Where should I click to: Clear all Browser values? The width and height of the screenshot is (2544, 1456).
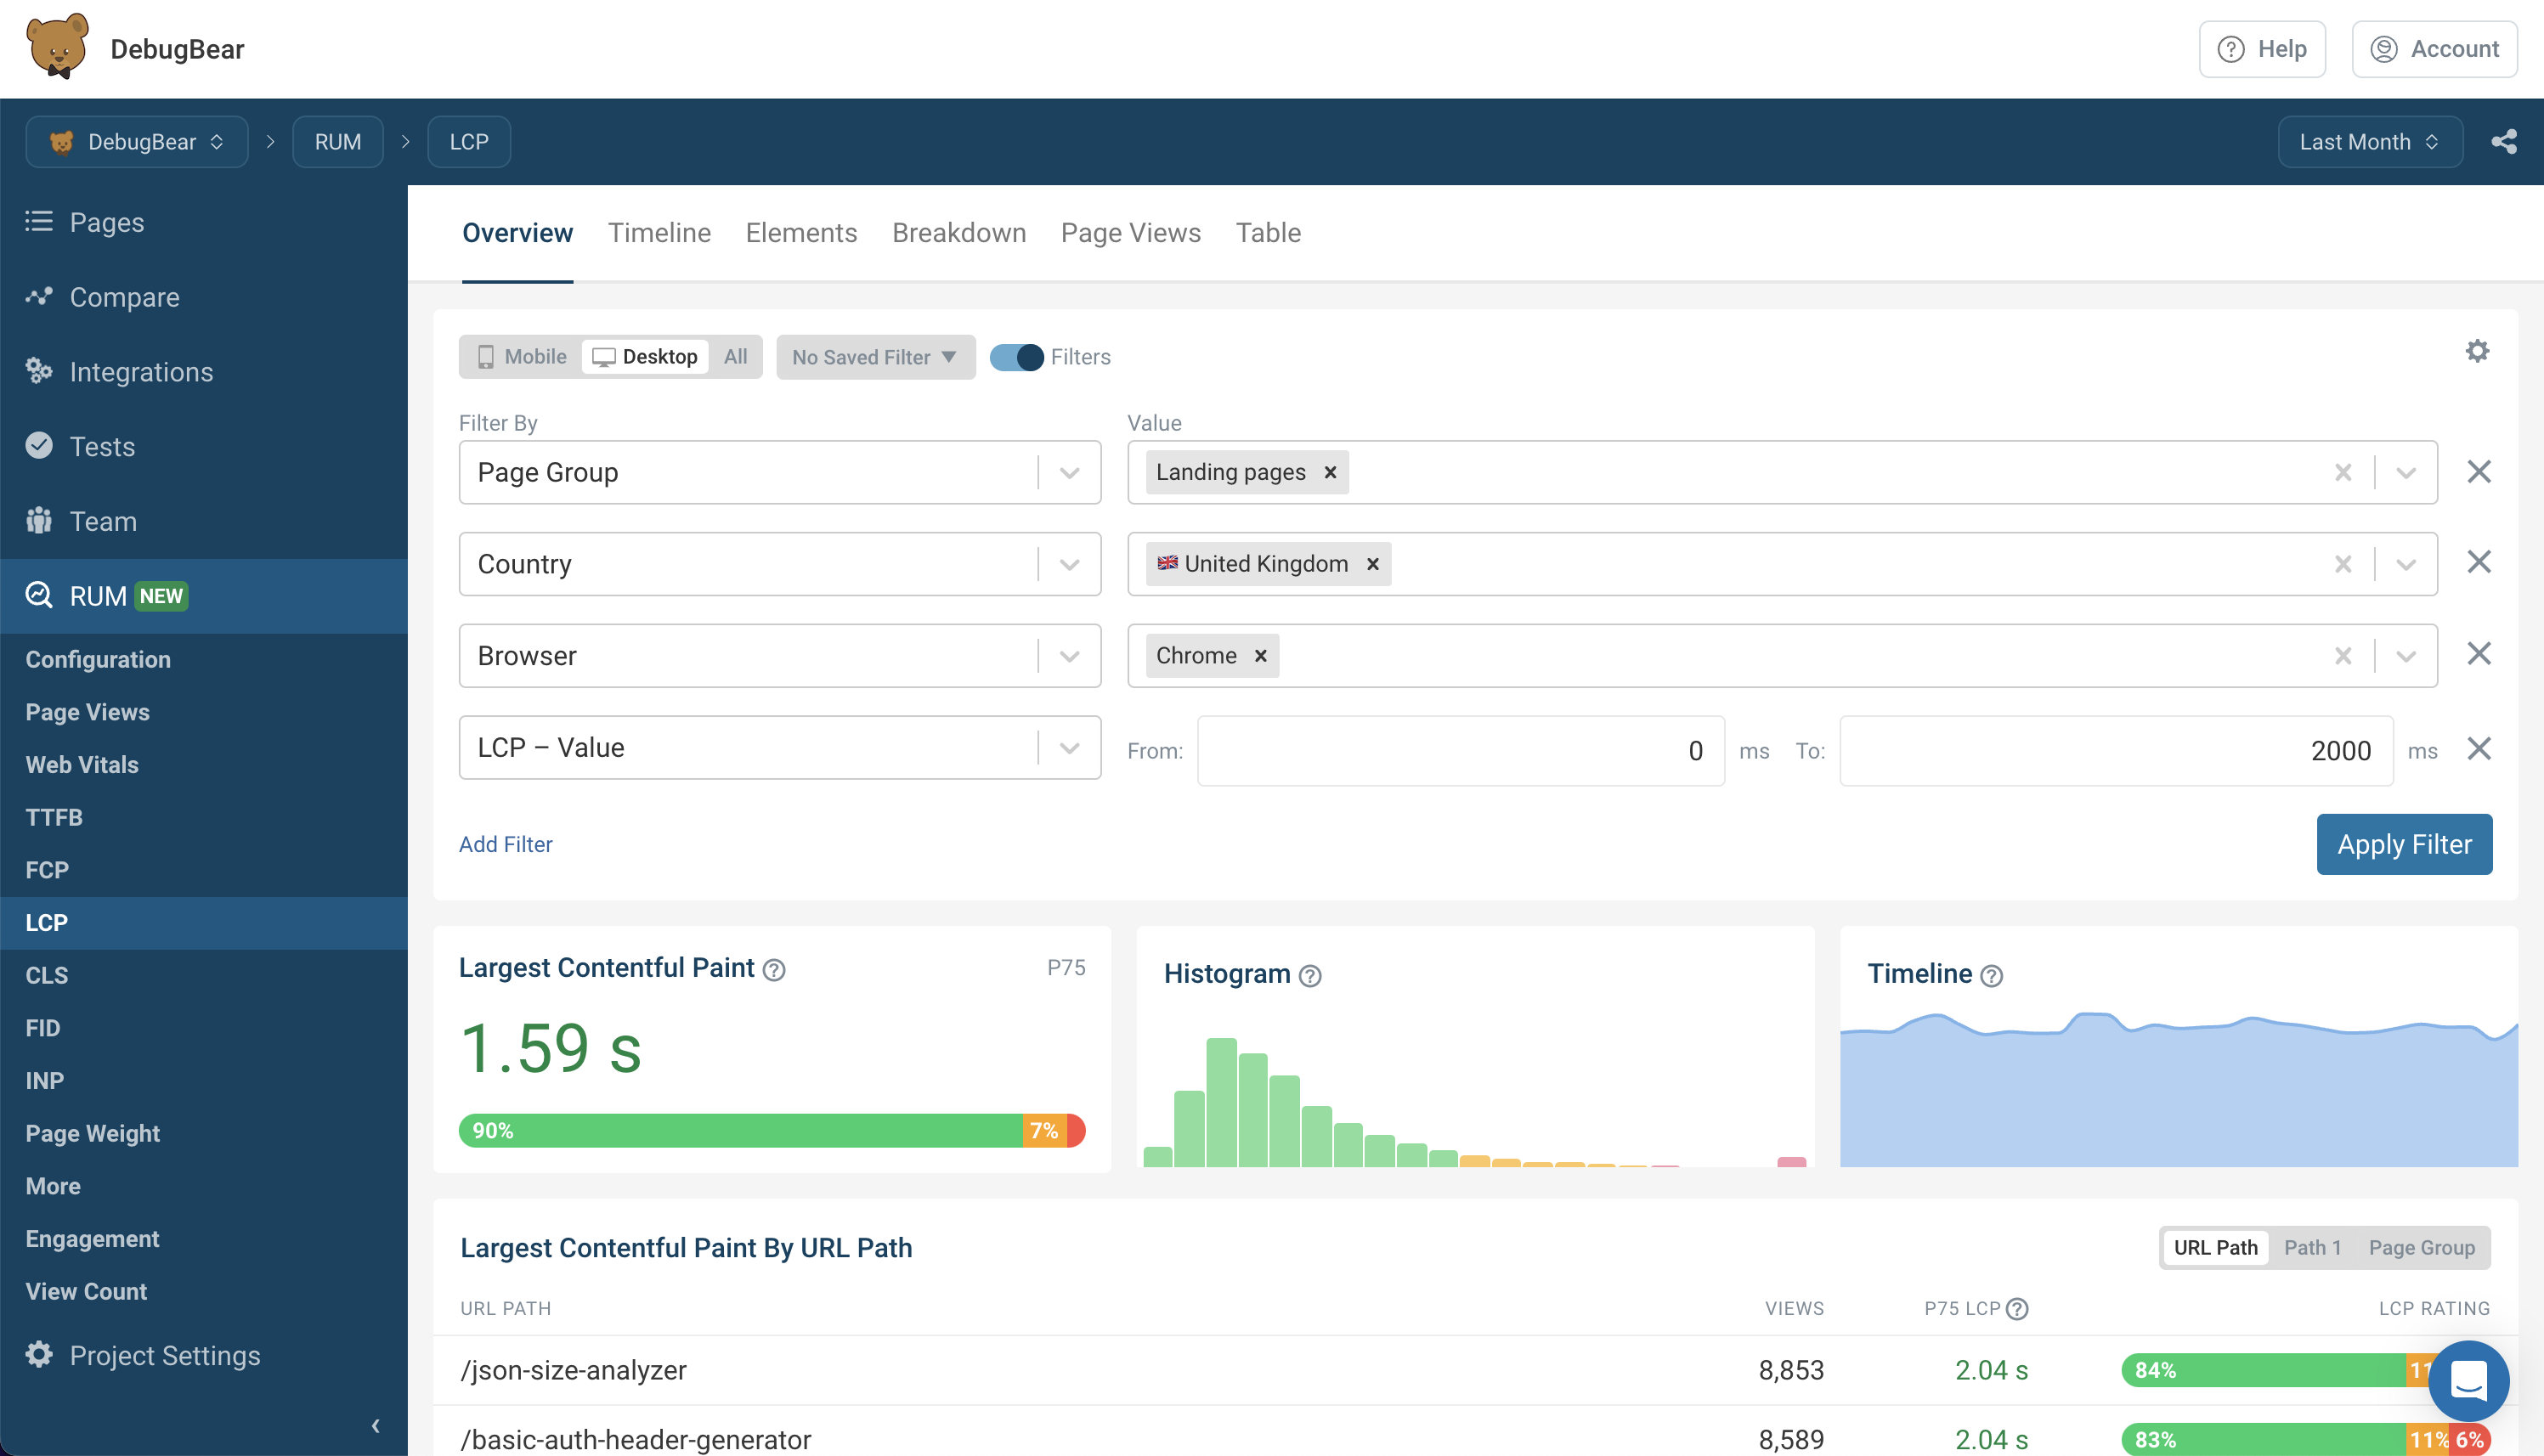pos(2343,656)
